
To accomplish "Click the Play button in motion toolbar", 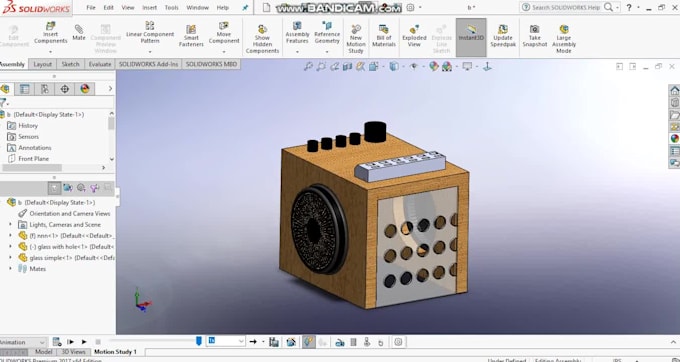I will tap(84, 342).
